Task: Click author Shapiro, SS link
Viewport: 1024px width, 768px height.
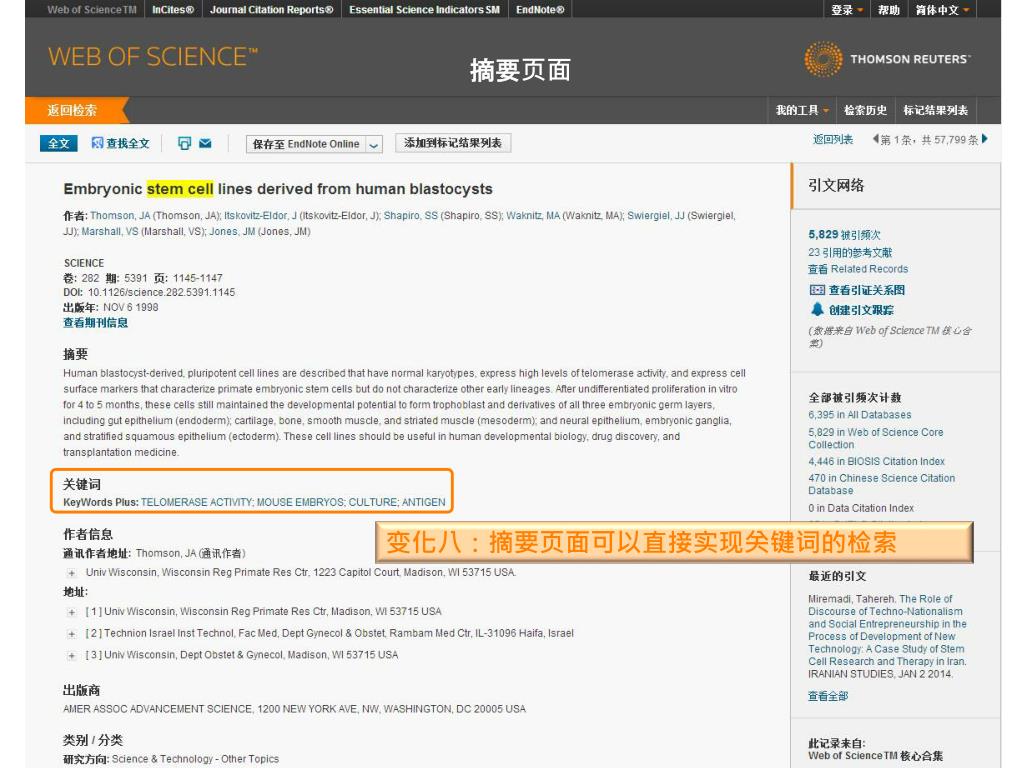Action: (411, 216)
